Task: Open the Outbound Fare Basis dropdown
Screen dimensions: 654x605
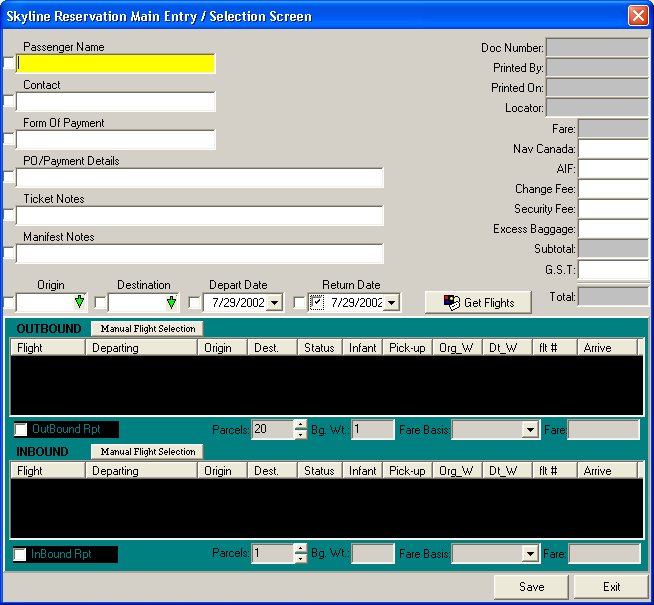Action: click(530, 430)
